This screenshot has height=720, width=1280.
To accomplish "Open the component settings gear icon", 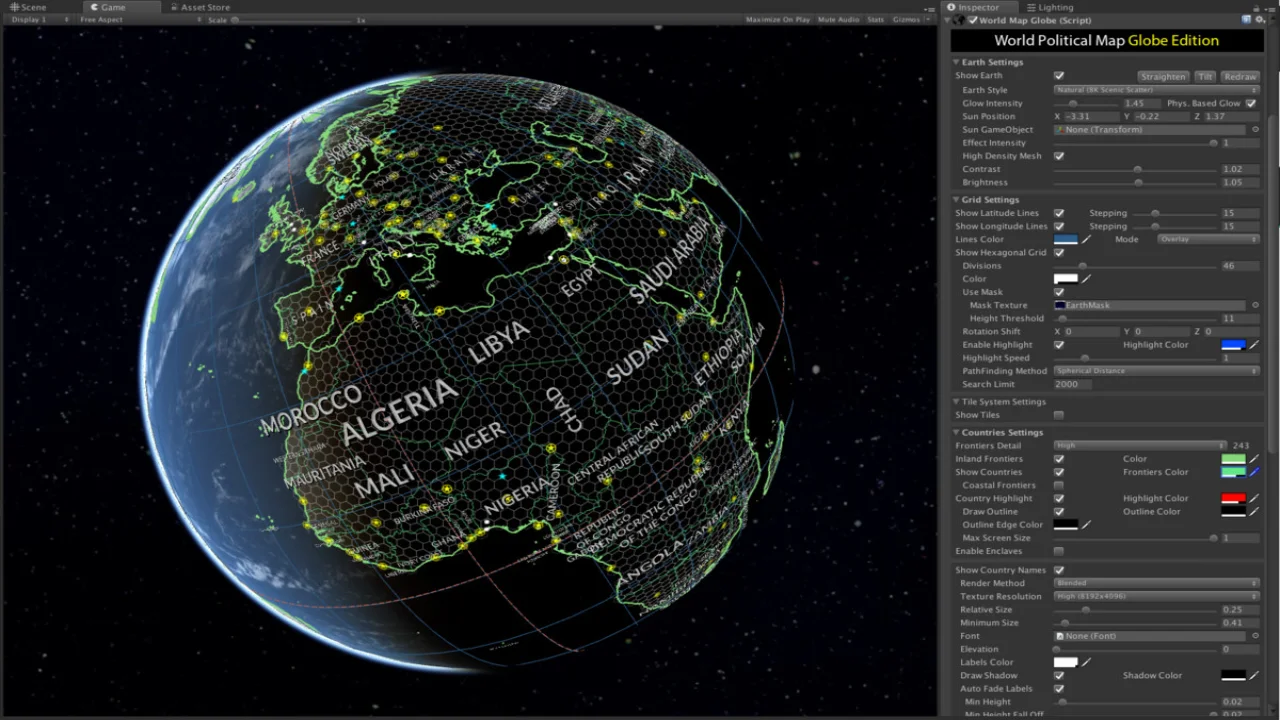I will 1259,20.
